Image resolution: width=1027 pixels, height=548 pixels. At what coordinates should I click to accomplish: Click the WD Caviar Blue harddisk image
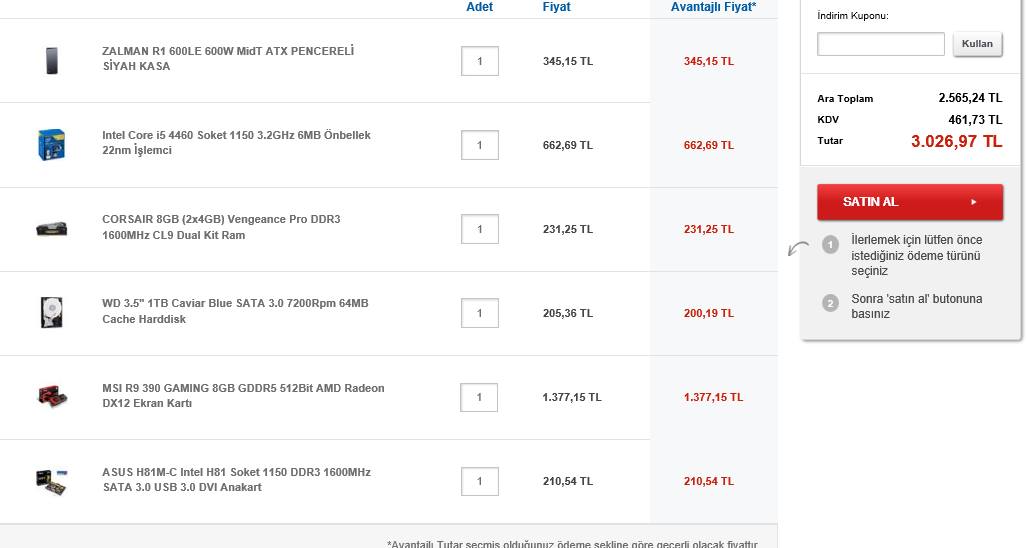[51, 312]
